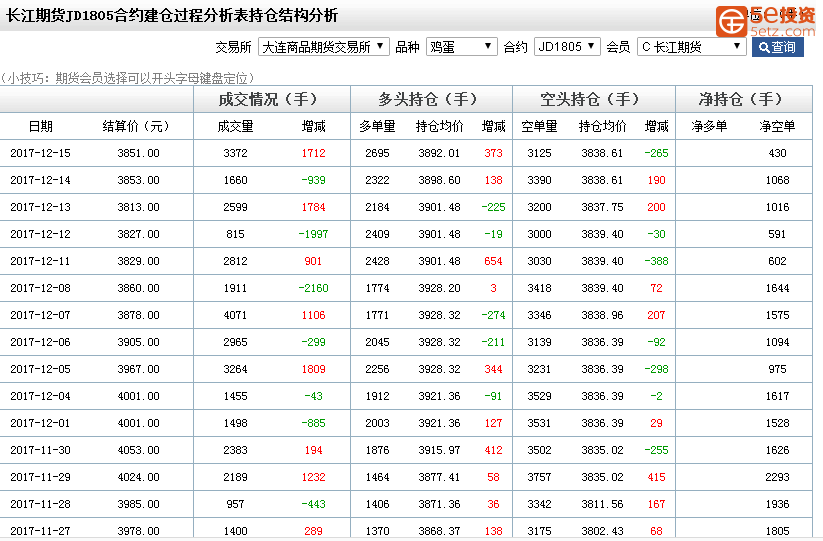Click short average price 3811.56
The width and height of the screenshot is (823, 541).
(x=602, y=504)
